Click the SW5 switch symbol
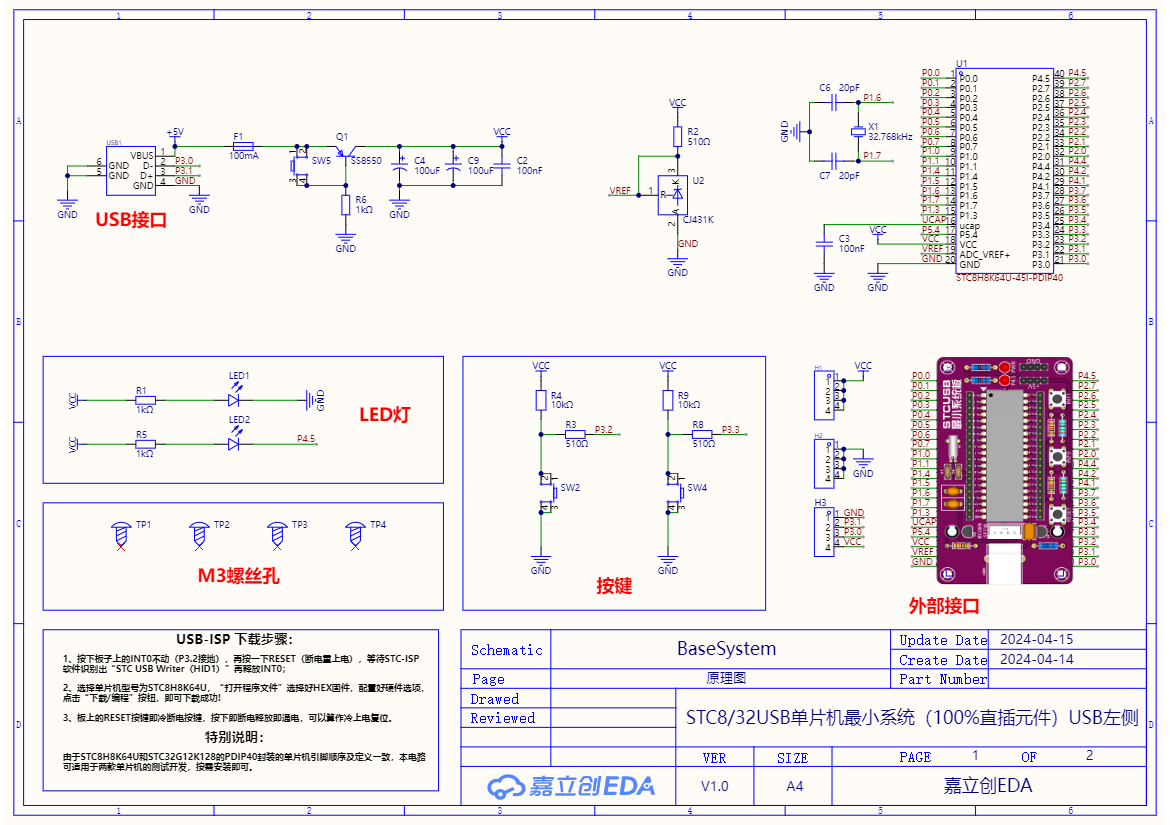Screen dimensions: 1170x825 pos(299,165)
